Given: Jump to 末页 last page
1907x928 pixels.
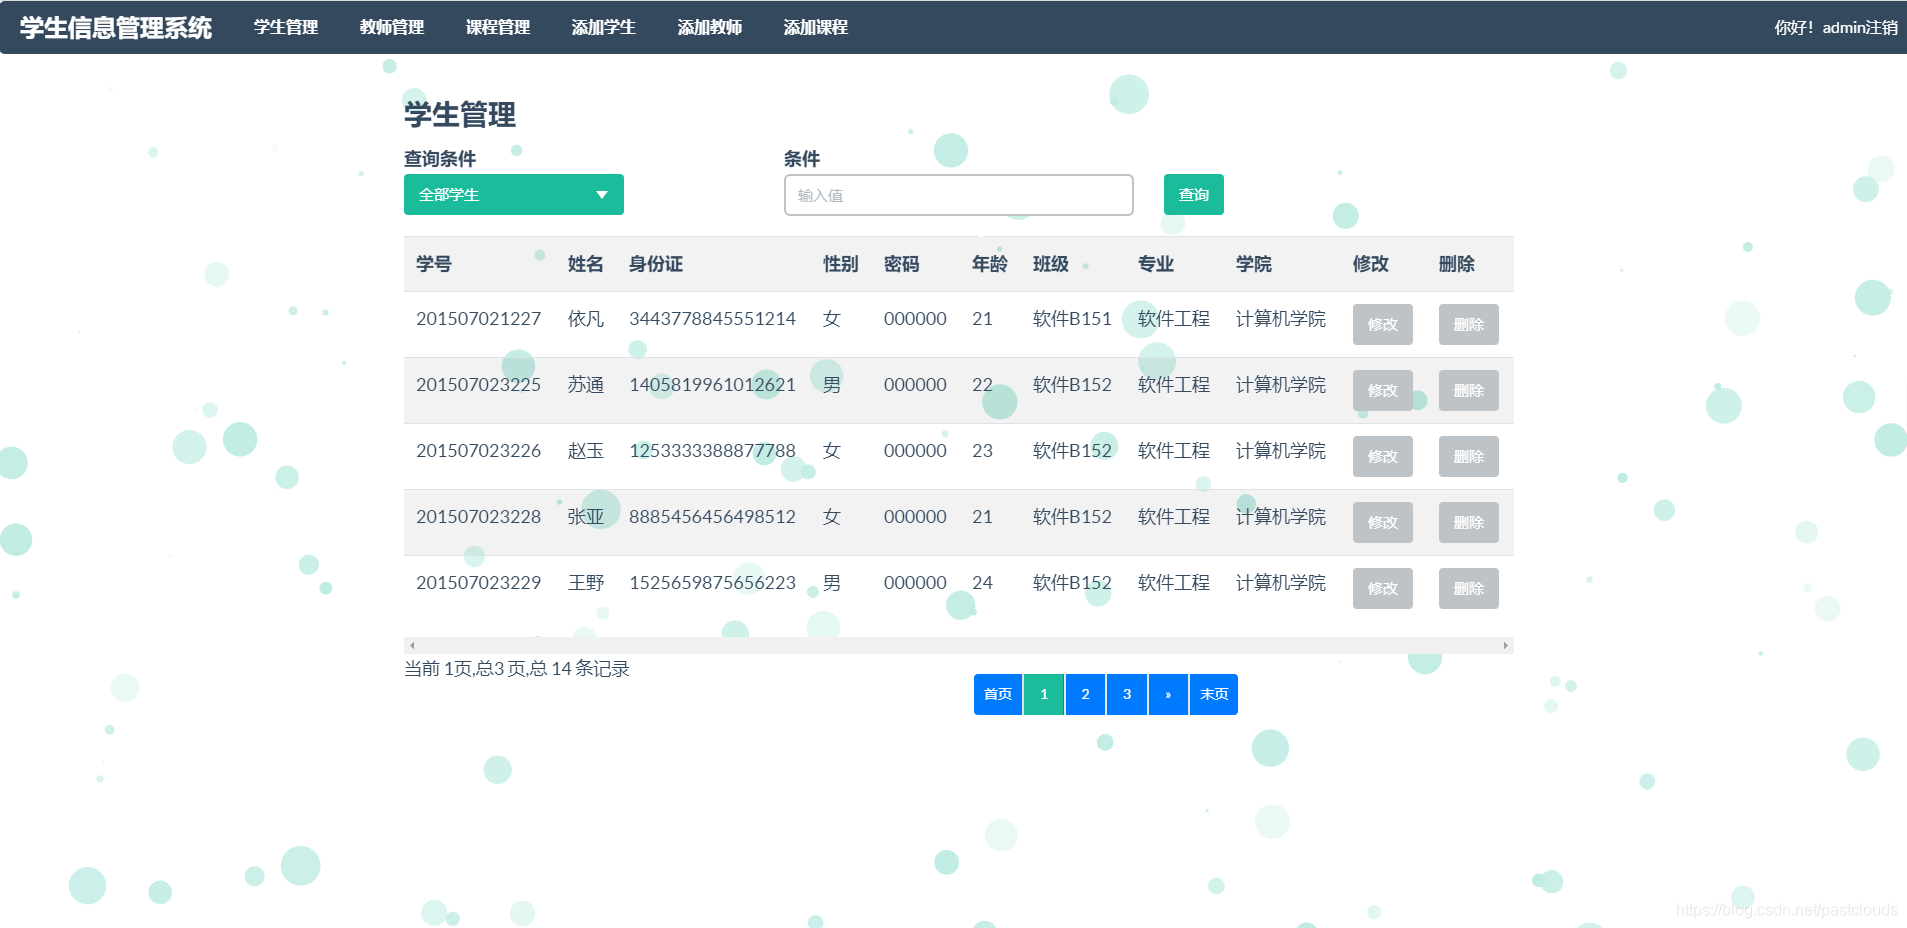Looking at the screenshot, I should click(1214, 694).
